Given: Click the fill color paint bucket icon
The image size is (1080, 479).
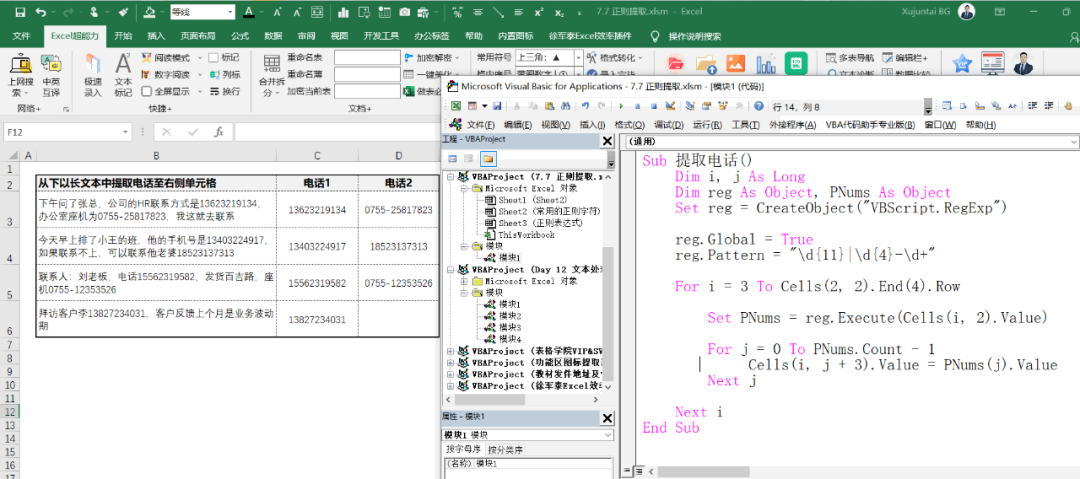Looking at the screenshot, I should point(149,12).
